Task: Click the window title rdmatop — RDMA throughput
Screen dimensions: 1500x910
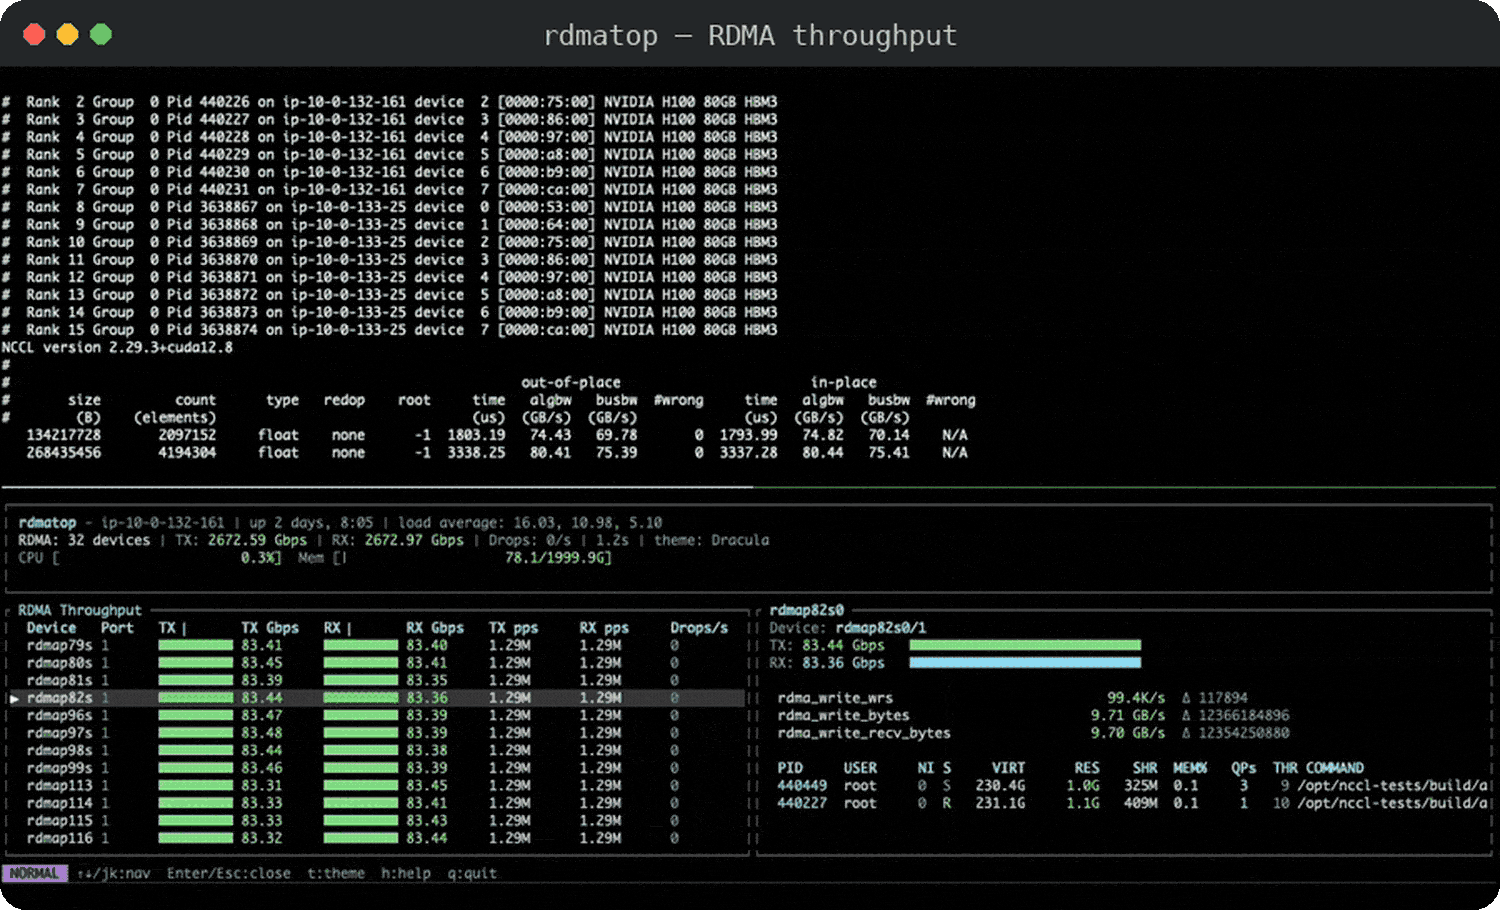Action: tap(750, 35)
